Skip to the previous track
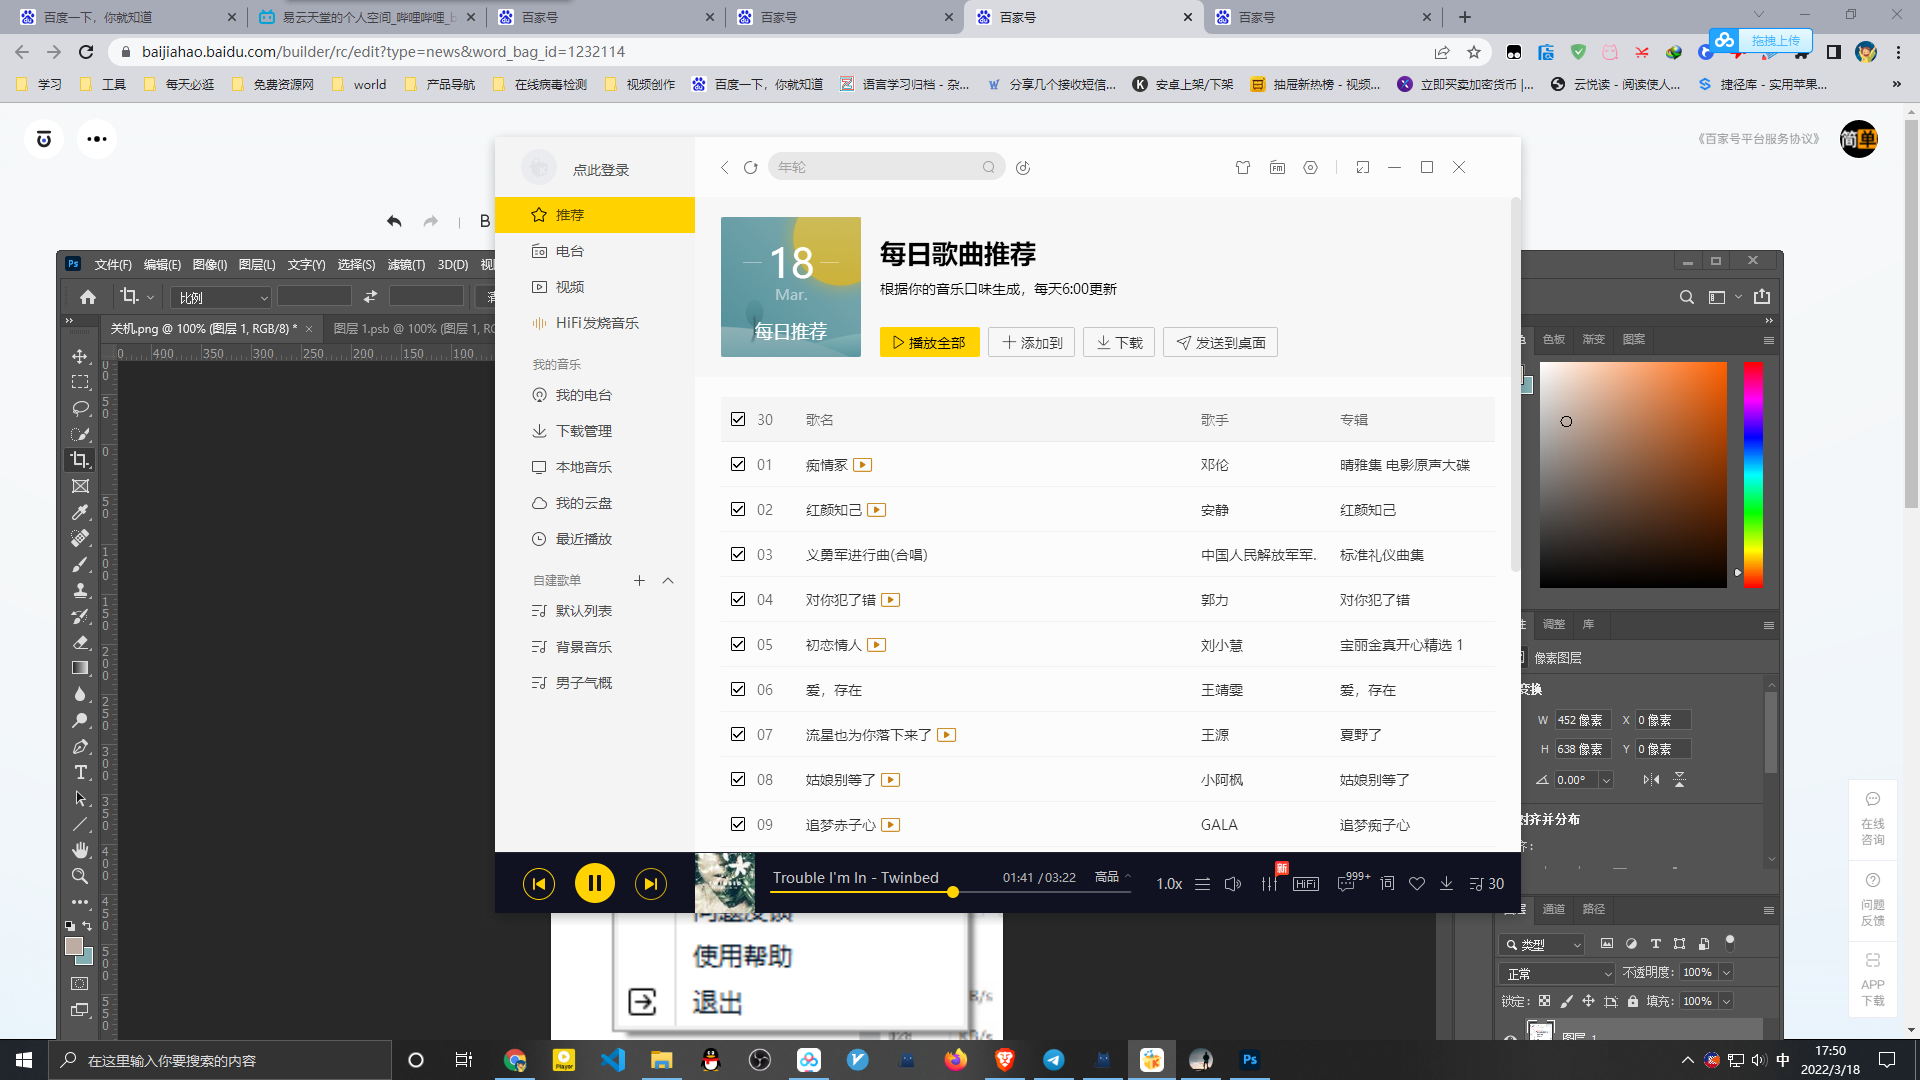Screen dimensions: 1920x1080 538,883
